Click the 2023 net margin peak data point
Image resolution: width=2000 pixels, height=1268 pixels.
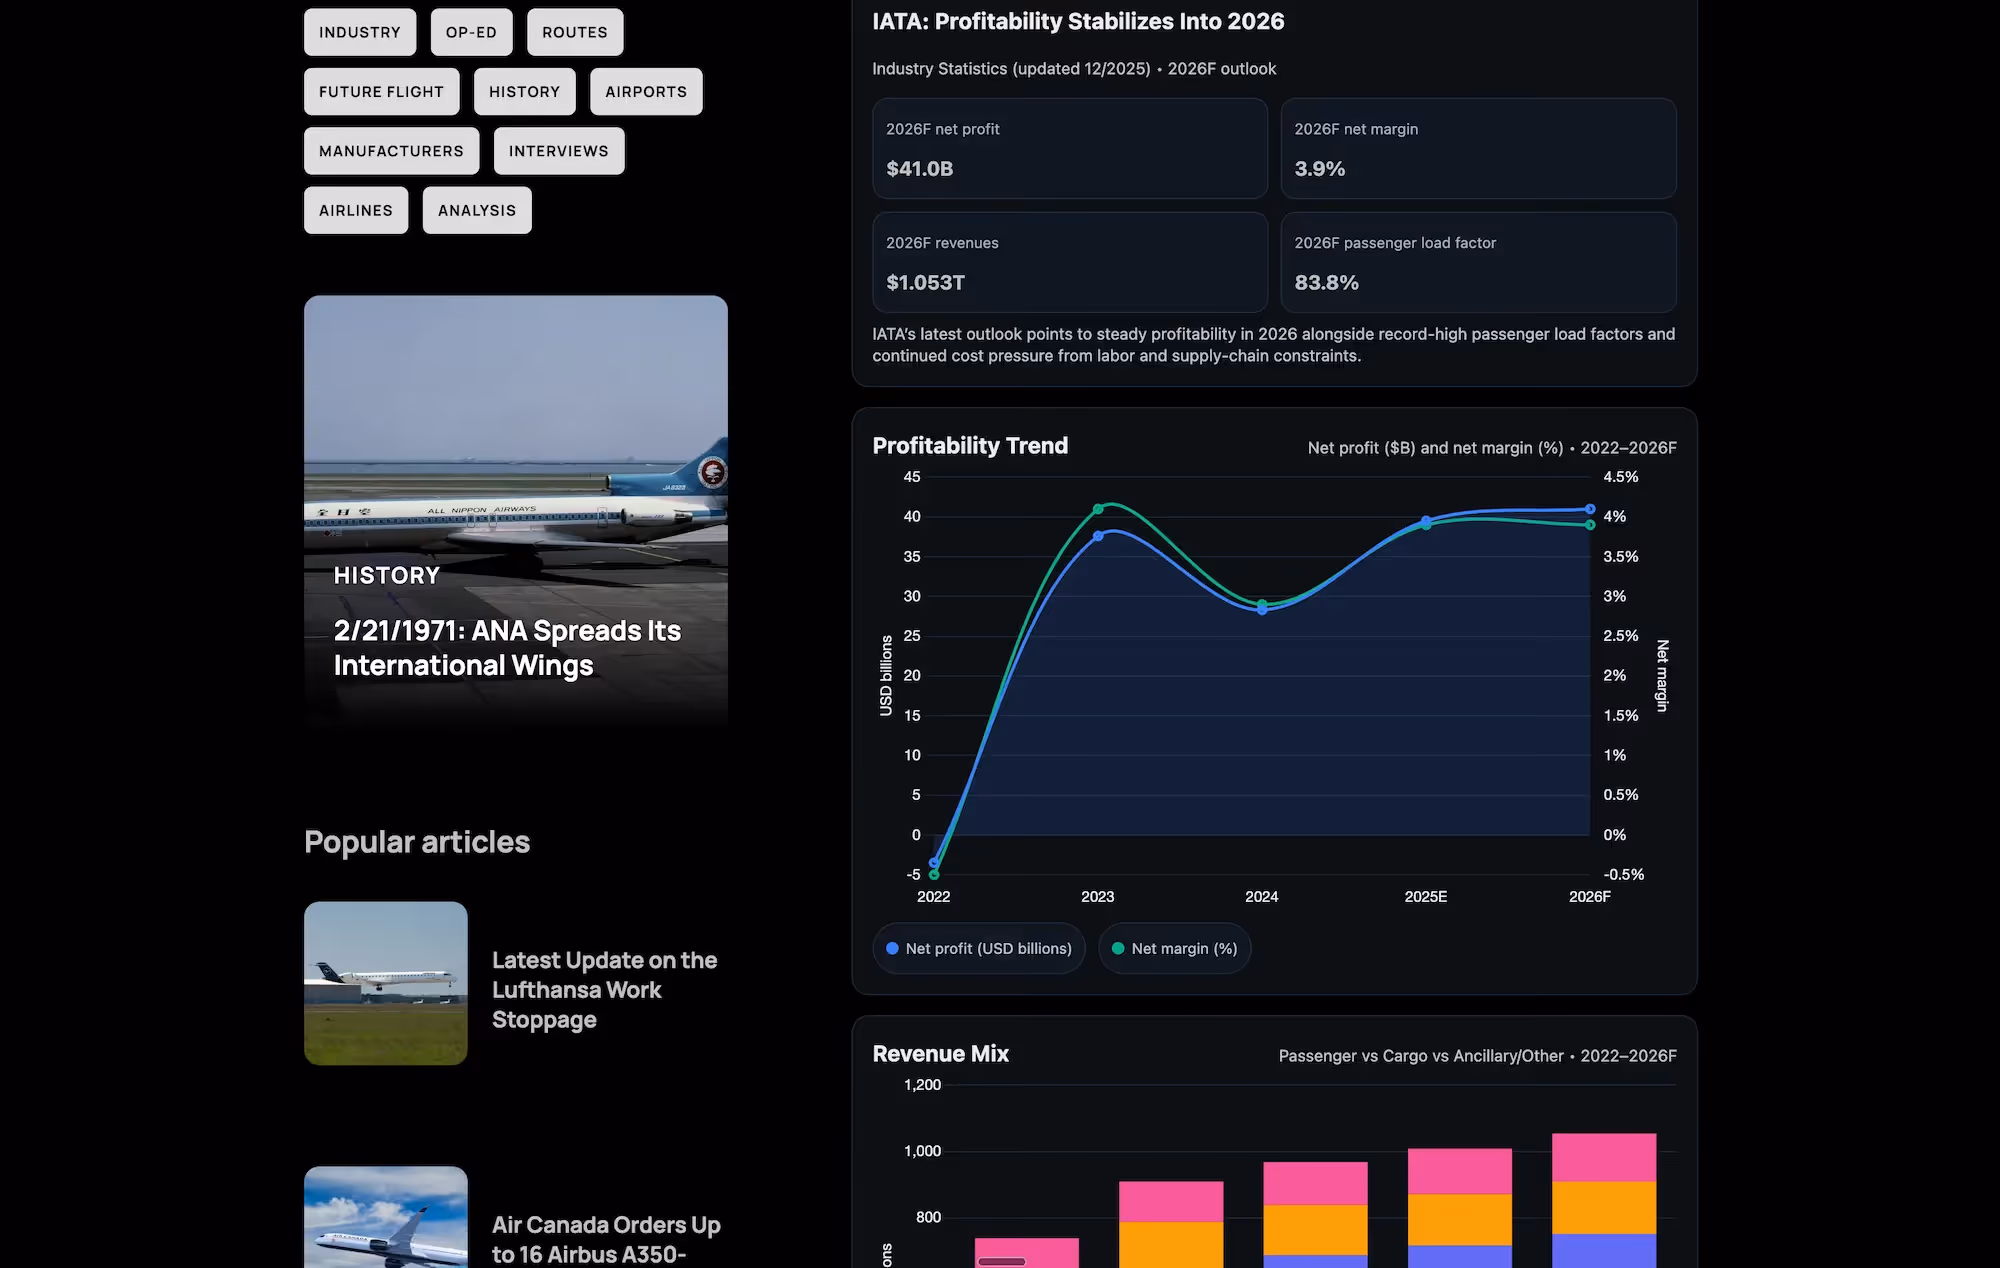coord(1098,509)
